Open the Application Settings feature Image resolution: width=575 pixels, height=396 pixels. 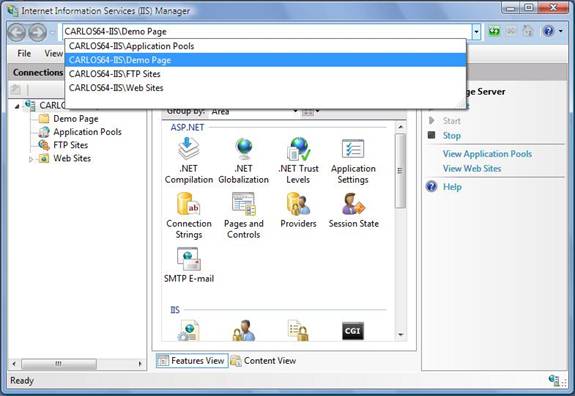click(353, 160)
